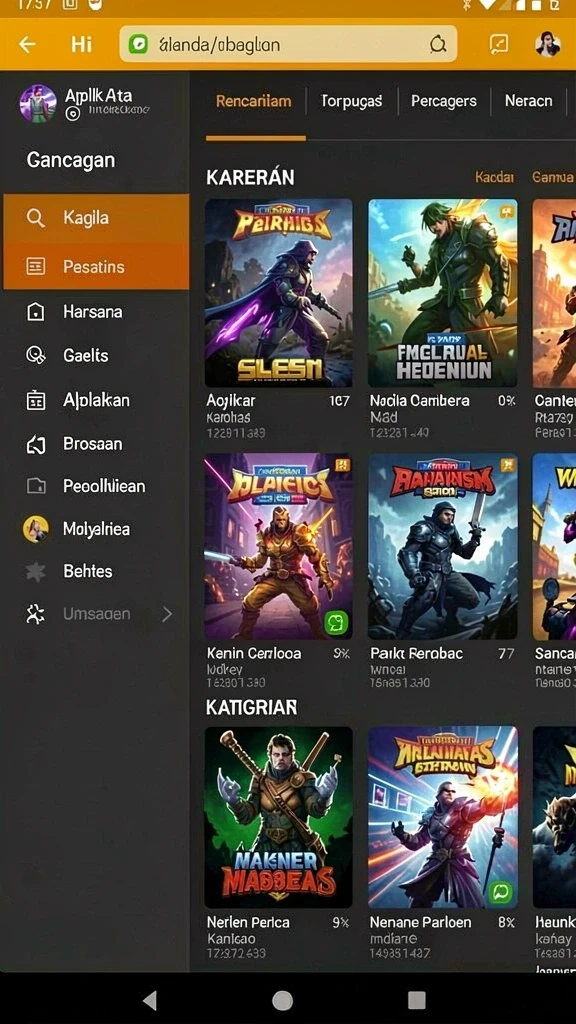
Task: Click the Harsana icon in the sidebar
Action: point(35,312)
